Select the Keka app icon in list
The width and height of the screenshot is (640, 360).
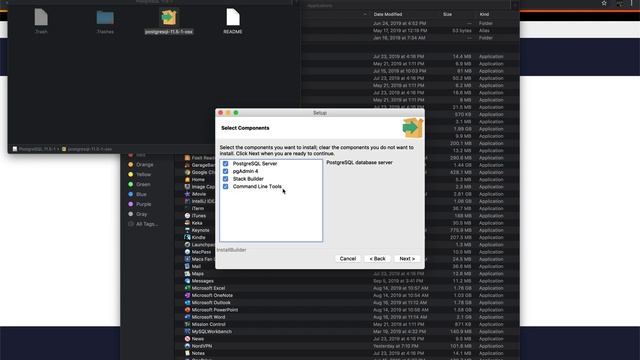[187, 223]
